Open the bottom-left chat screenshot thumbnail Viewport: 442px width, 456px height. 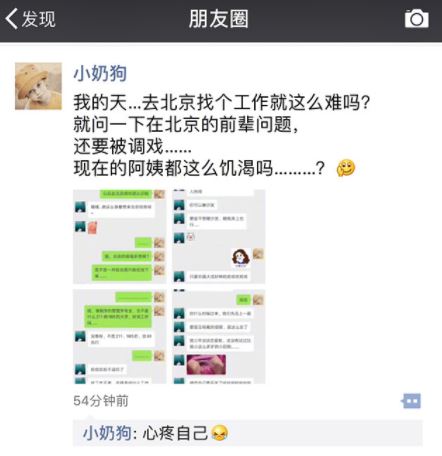click(x=120, y=336)
